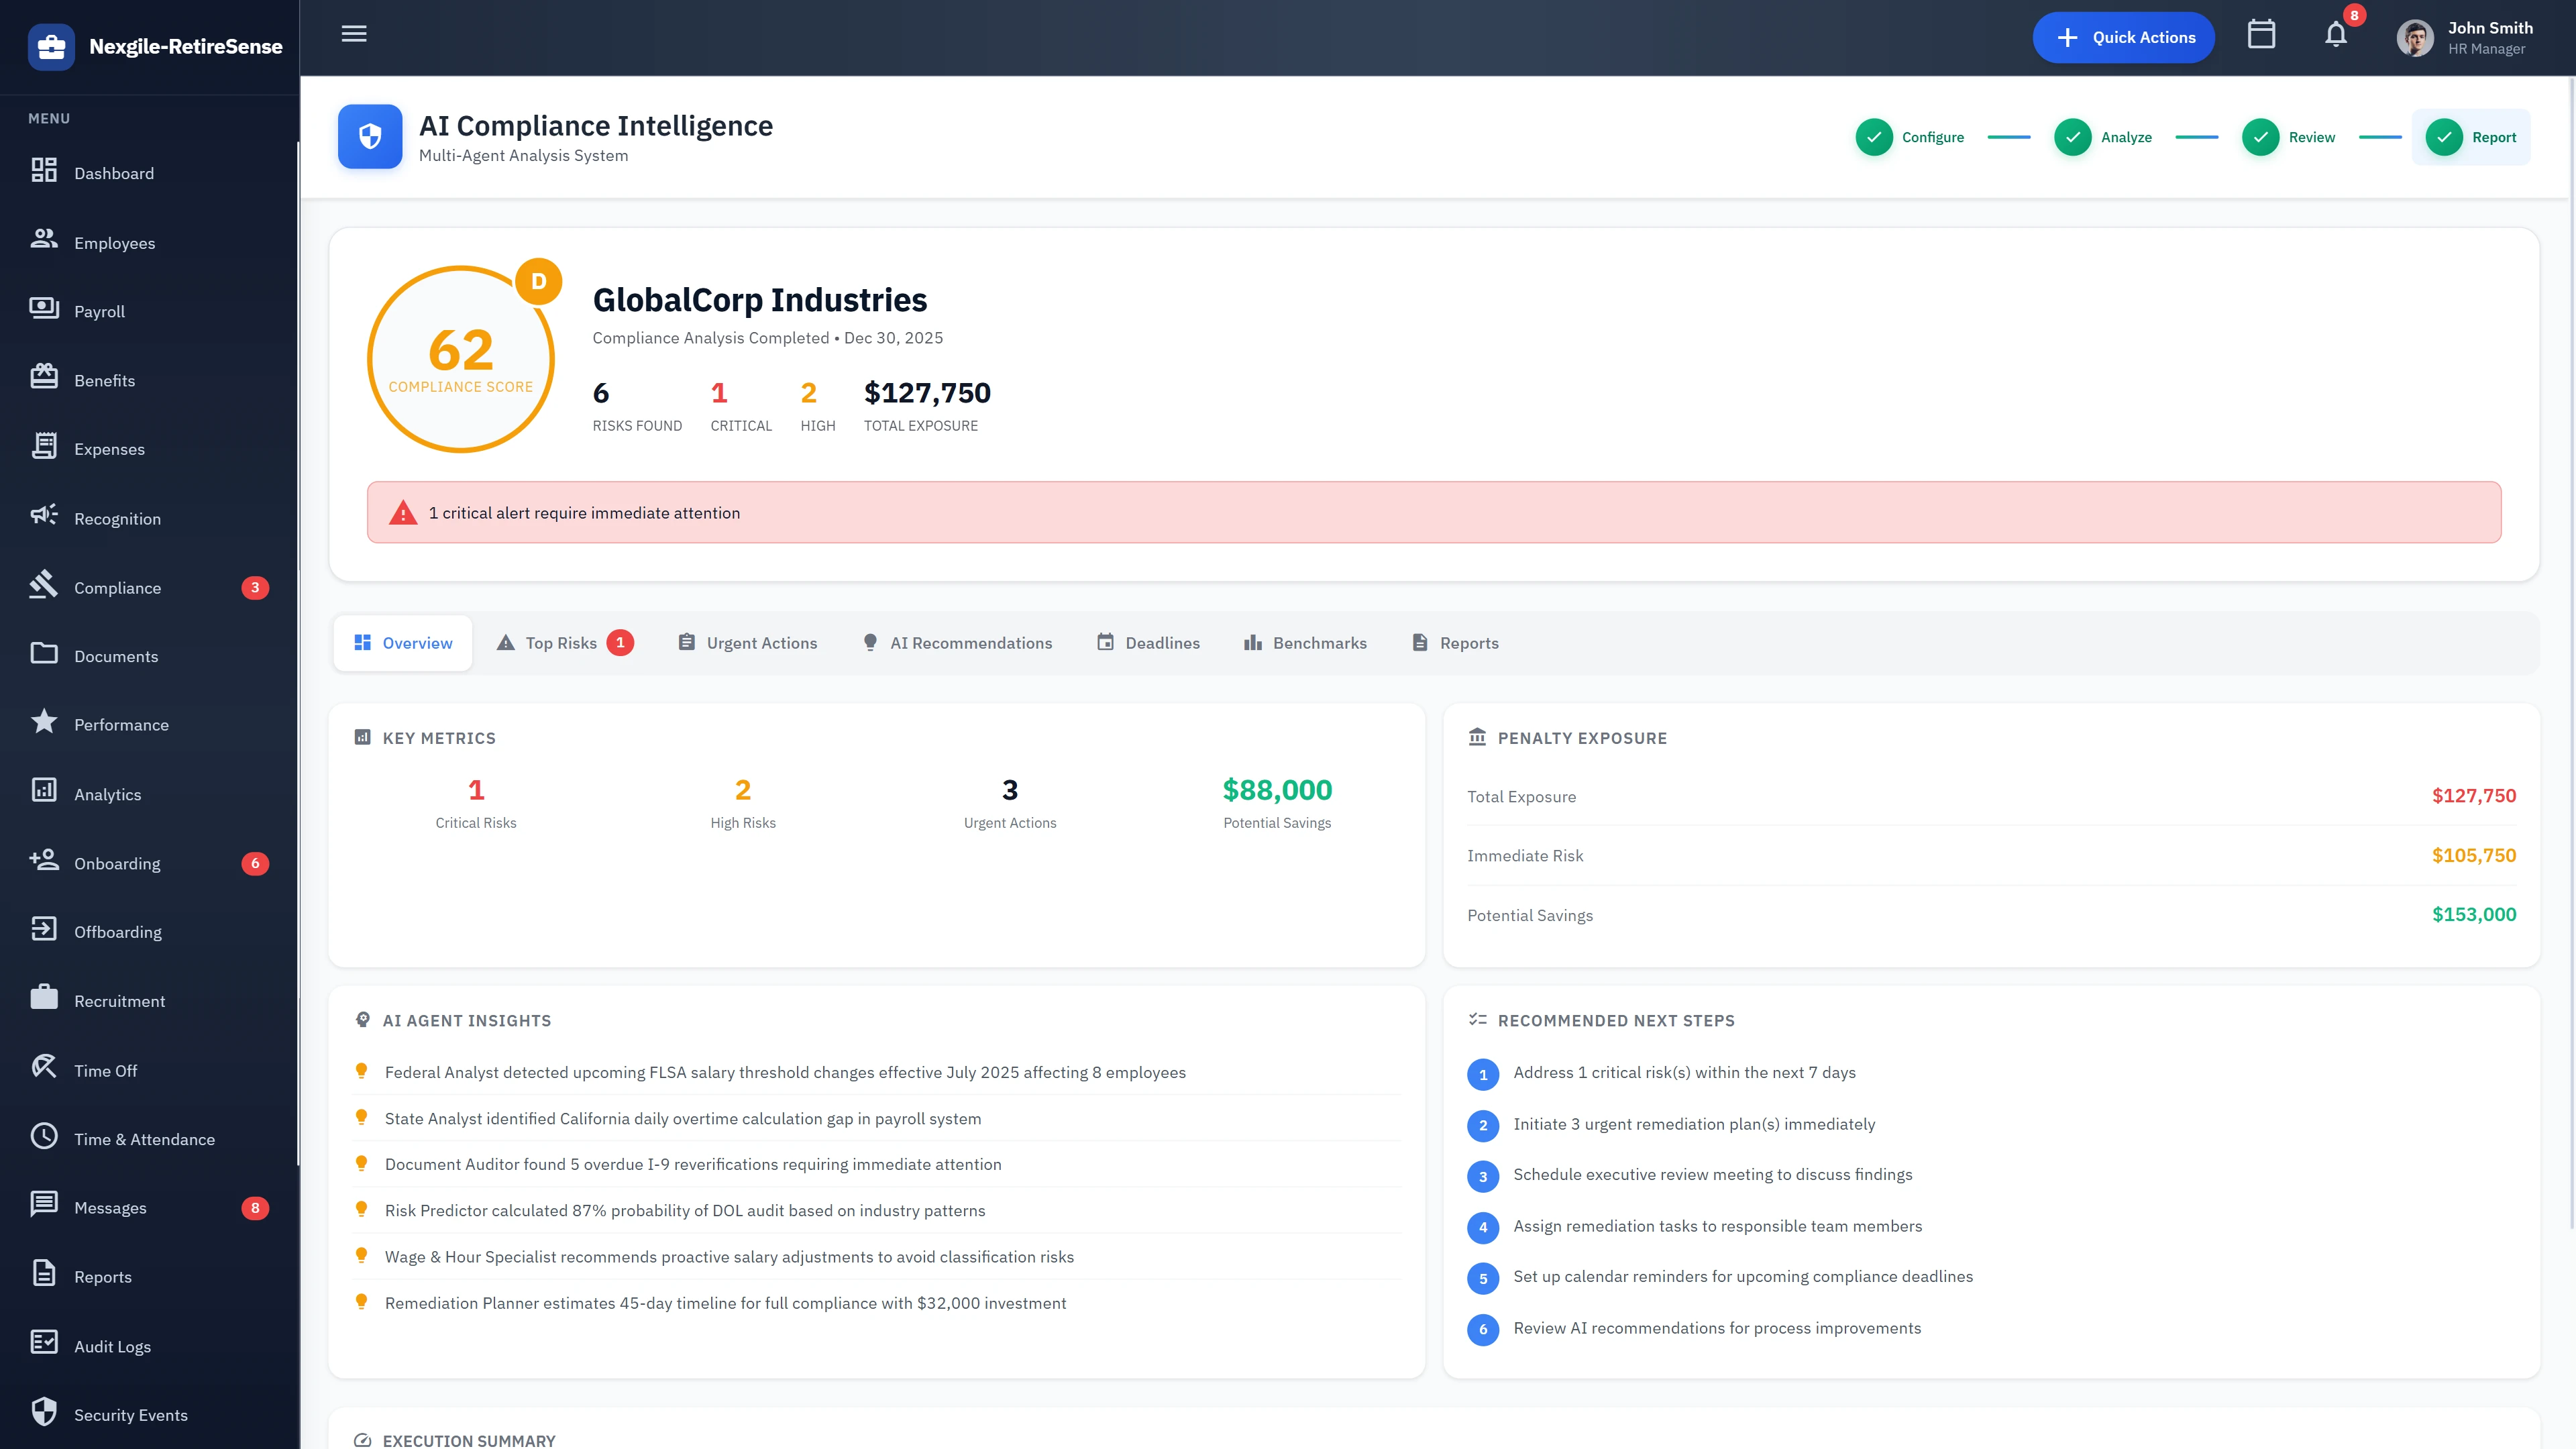Open the calendar icon in the top bar

[2262, 35]
